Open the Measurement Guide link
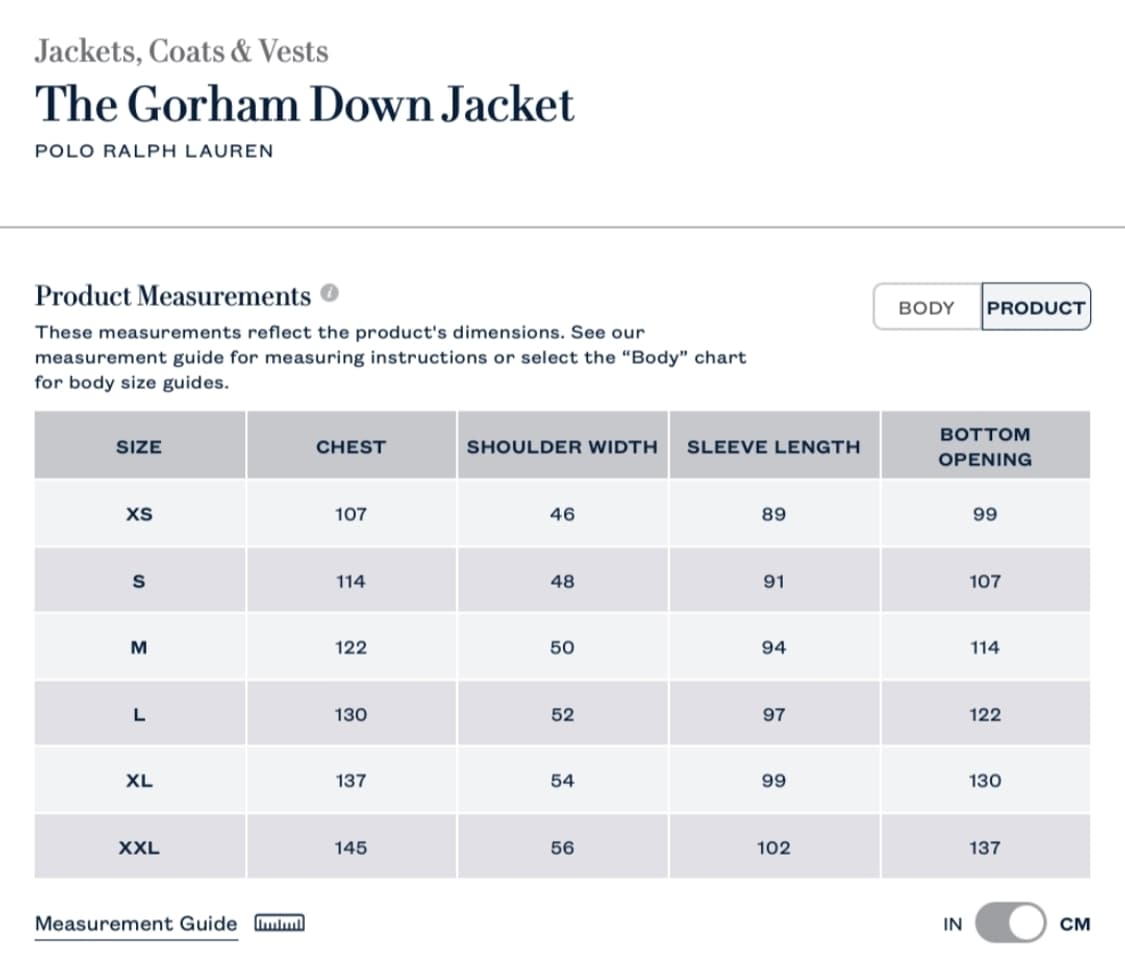Viewport: 1125px width, 958px height. [136, 923]
